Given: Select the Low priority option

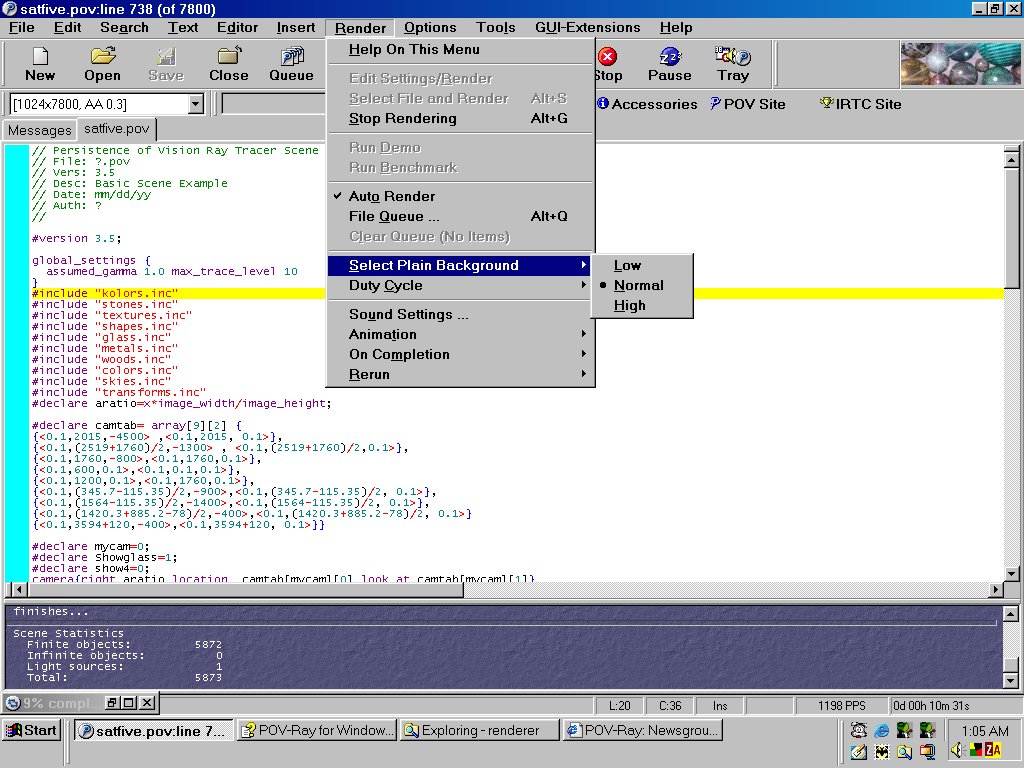Looking at the screenshot, I should [627, 265].
